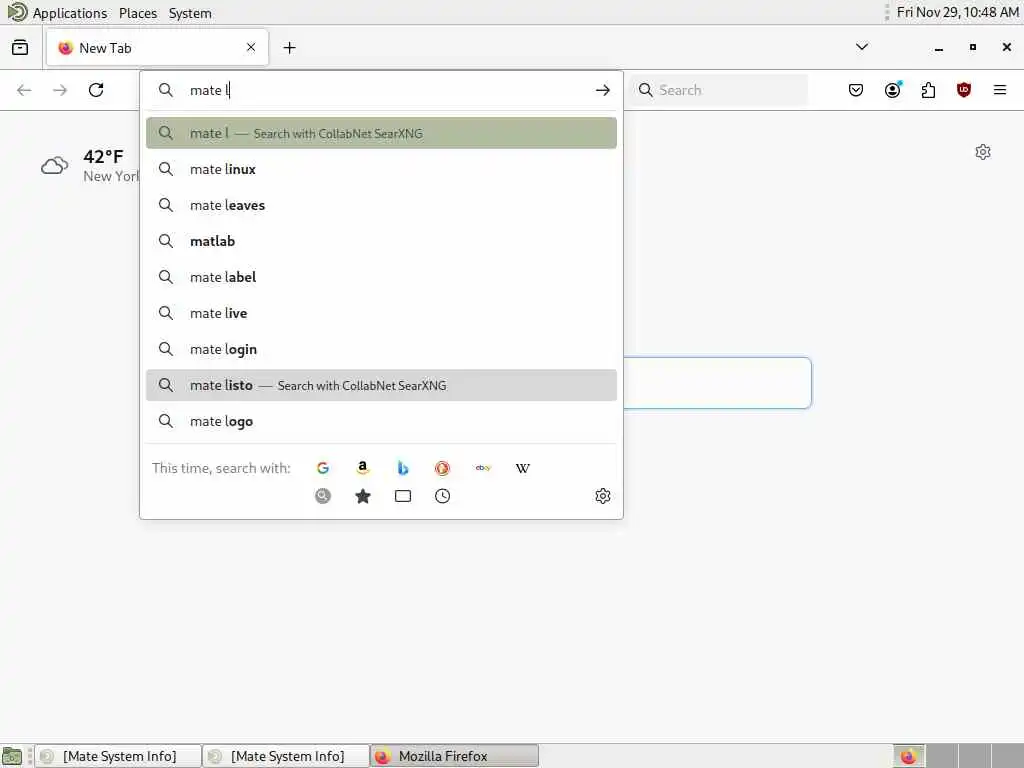Select the New Tab tab

point(157,48)
